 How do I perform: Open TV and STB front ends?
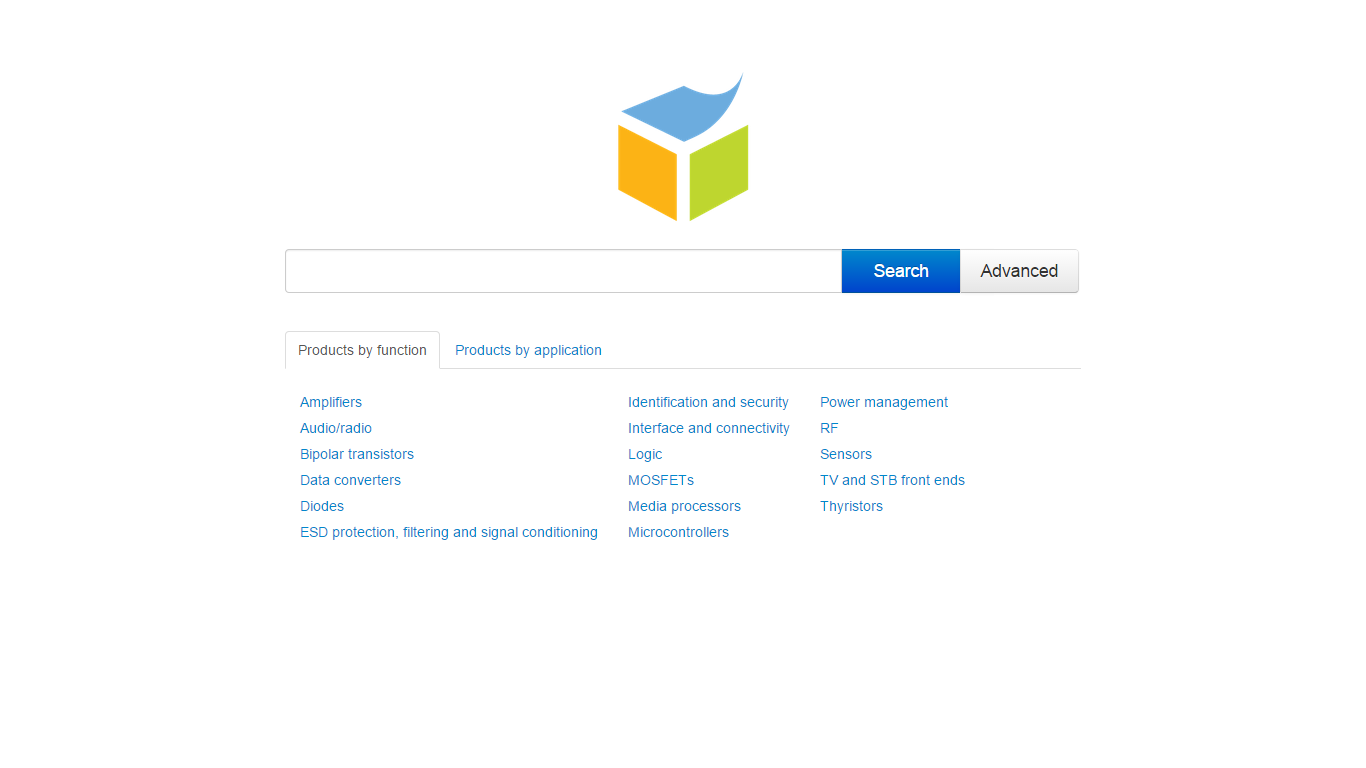(892, 480)
